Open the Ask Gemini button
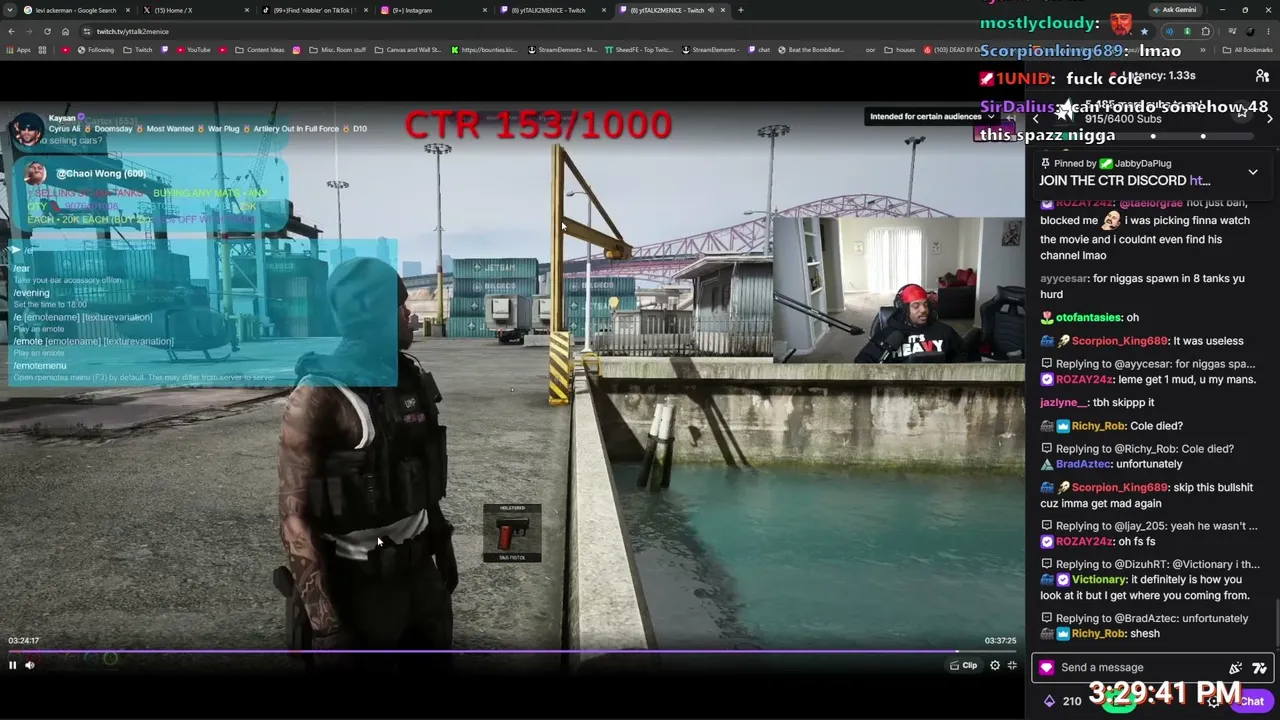 (x=1174, y=10)
